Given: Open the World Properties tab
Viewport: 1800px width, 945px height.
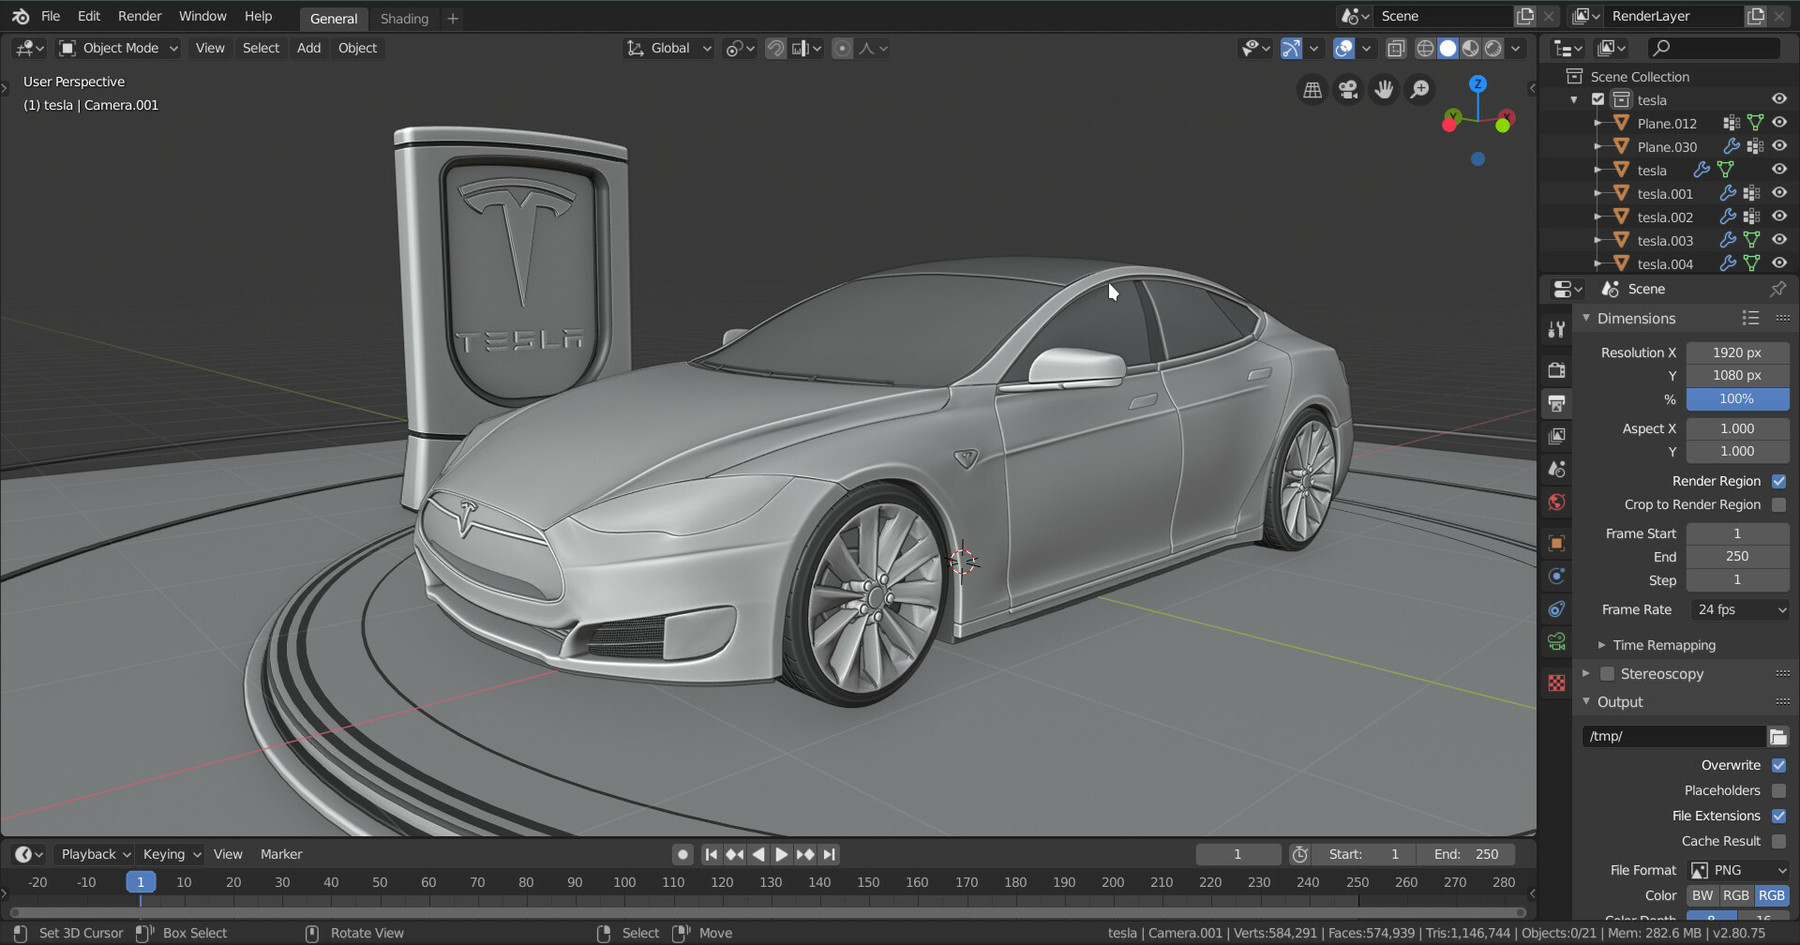Looking at the screenshot, I should click(1556, 502).
